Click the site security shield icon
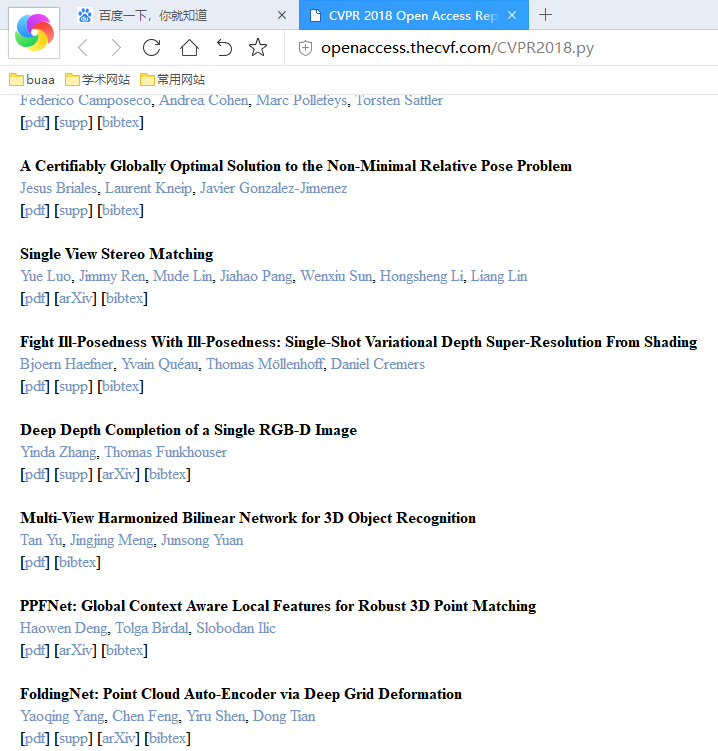 pyautogui.click(x=305, y=48)
